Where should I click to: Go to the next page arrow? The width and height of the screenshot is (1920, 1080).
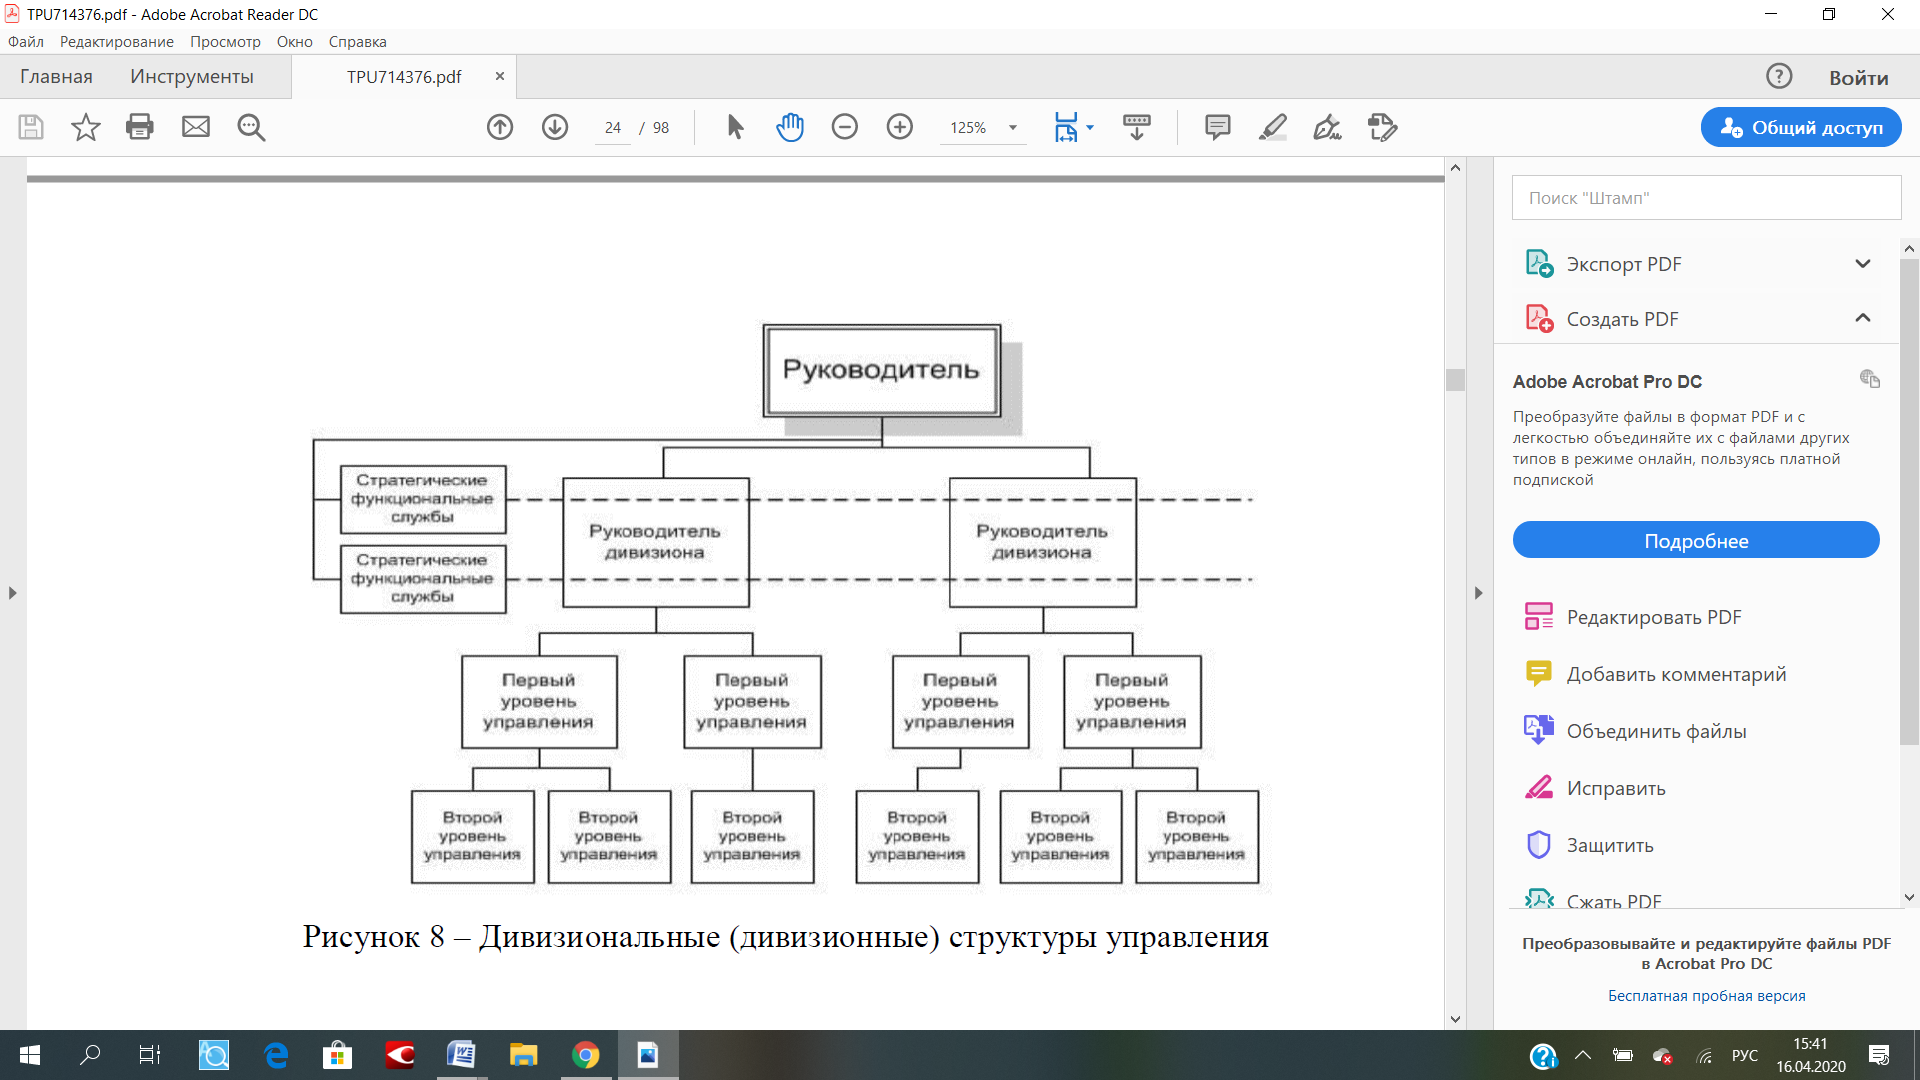tap(555, 127)
